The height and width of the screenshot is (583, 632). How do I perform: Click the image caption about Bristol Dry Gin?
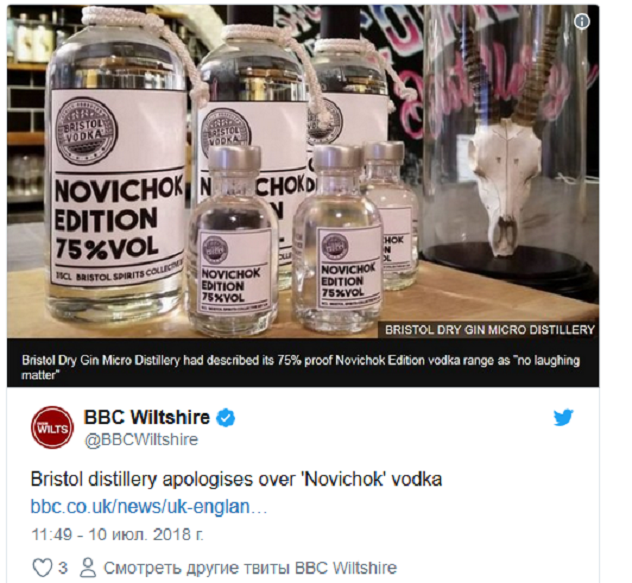tap(300, 367)
